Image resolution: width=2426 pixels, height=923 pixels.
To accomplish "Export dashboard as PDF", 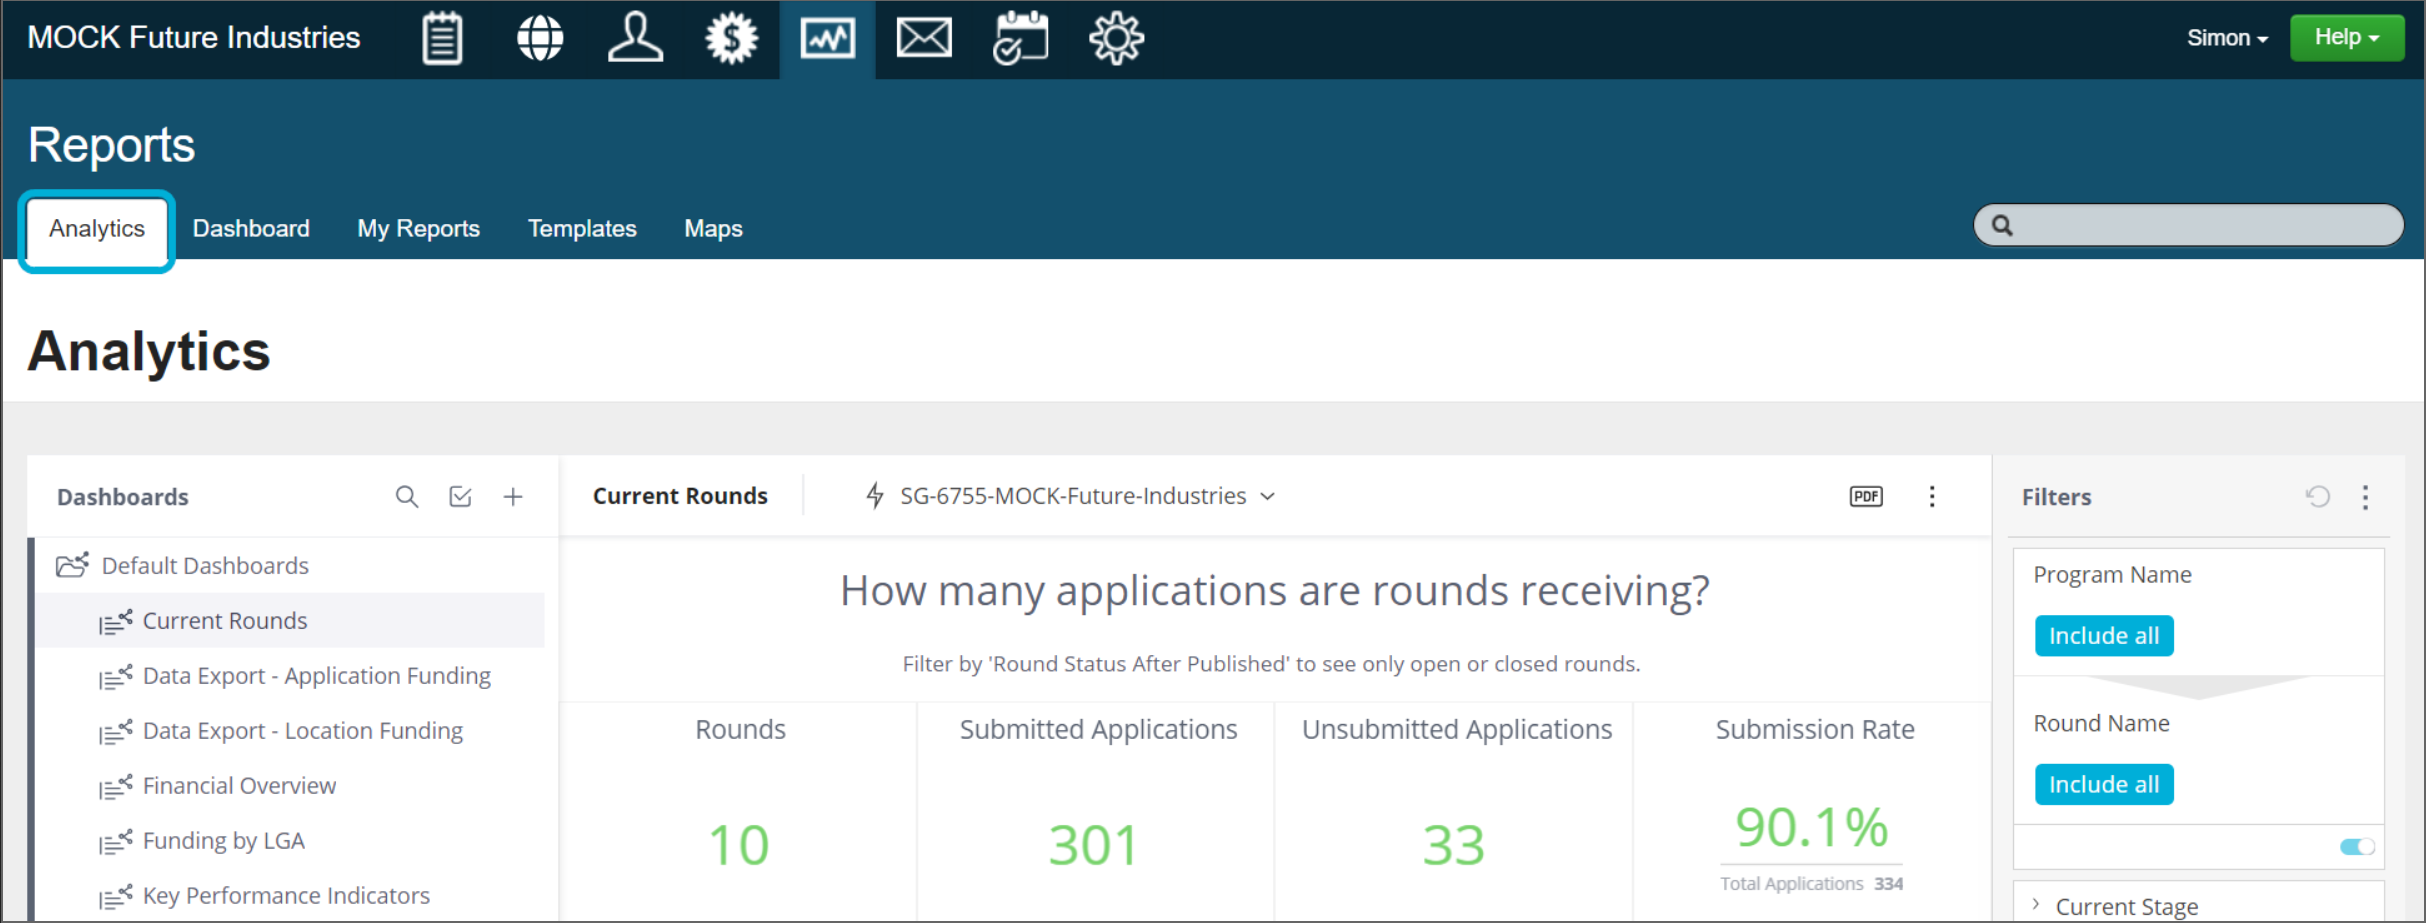I will pos(1866,497).
